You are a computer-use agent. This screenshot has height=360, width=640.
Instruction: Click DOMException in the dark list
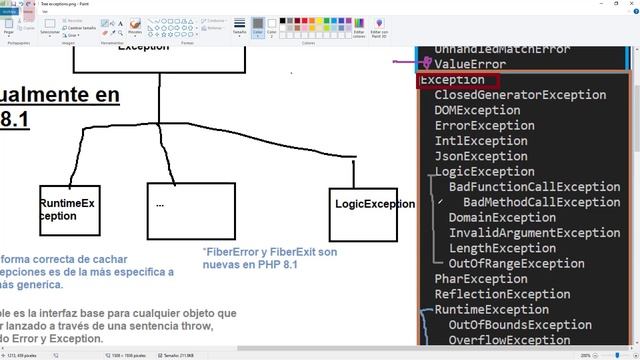(x=477, y=110)
